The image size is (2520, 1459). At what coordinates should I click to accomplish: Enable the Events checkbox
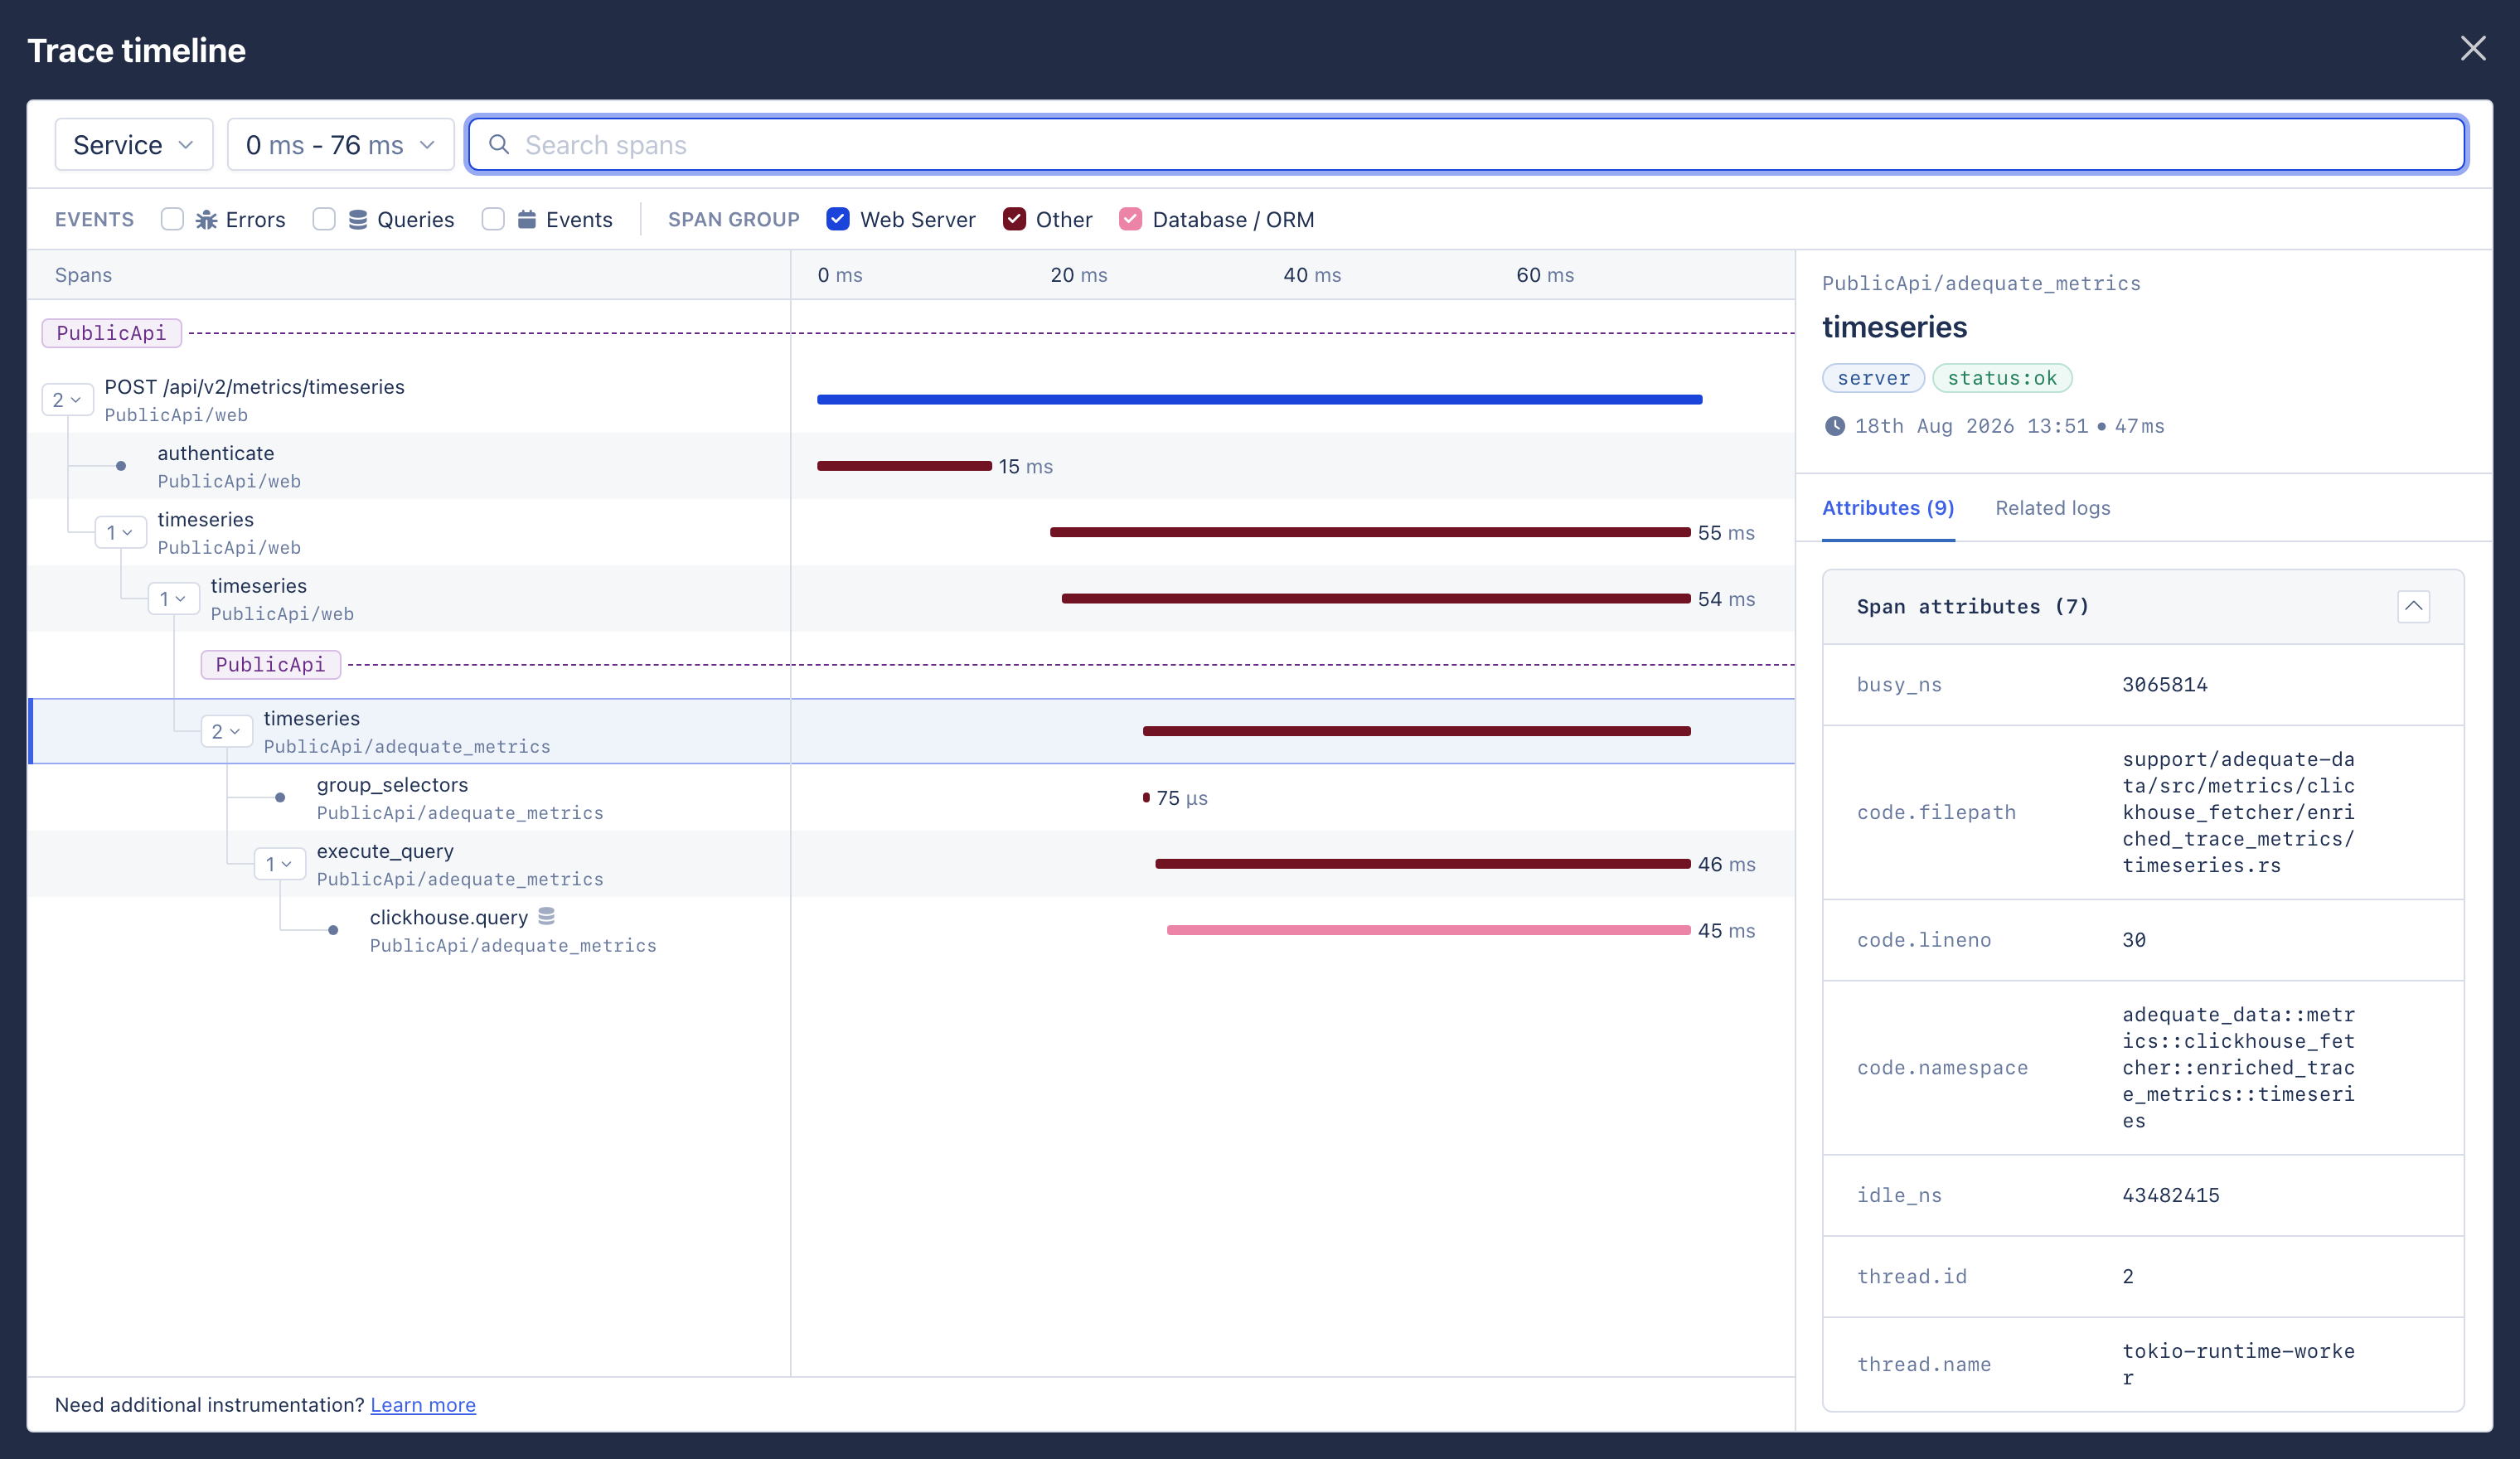(493, 219)
